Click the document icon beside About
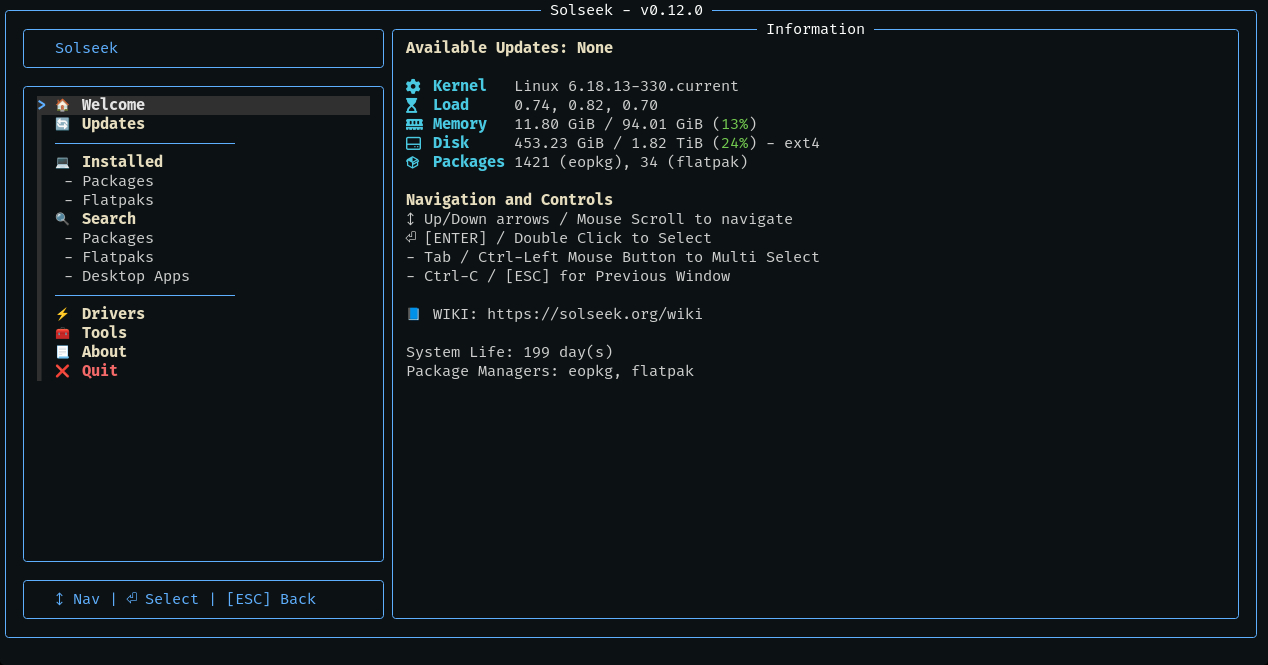Image resolution: width=1268 pixels, height=665 pixels. point(62,352)
